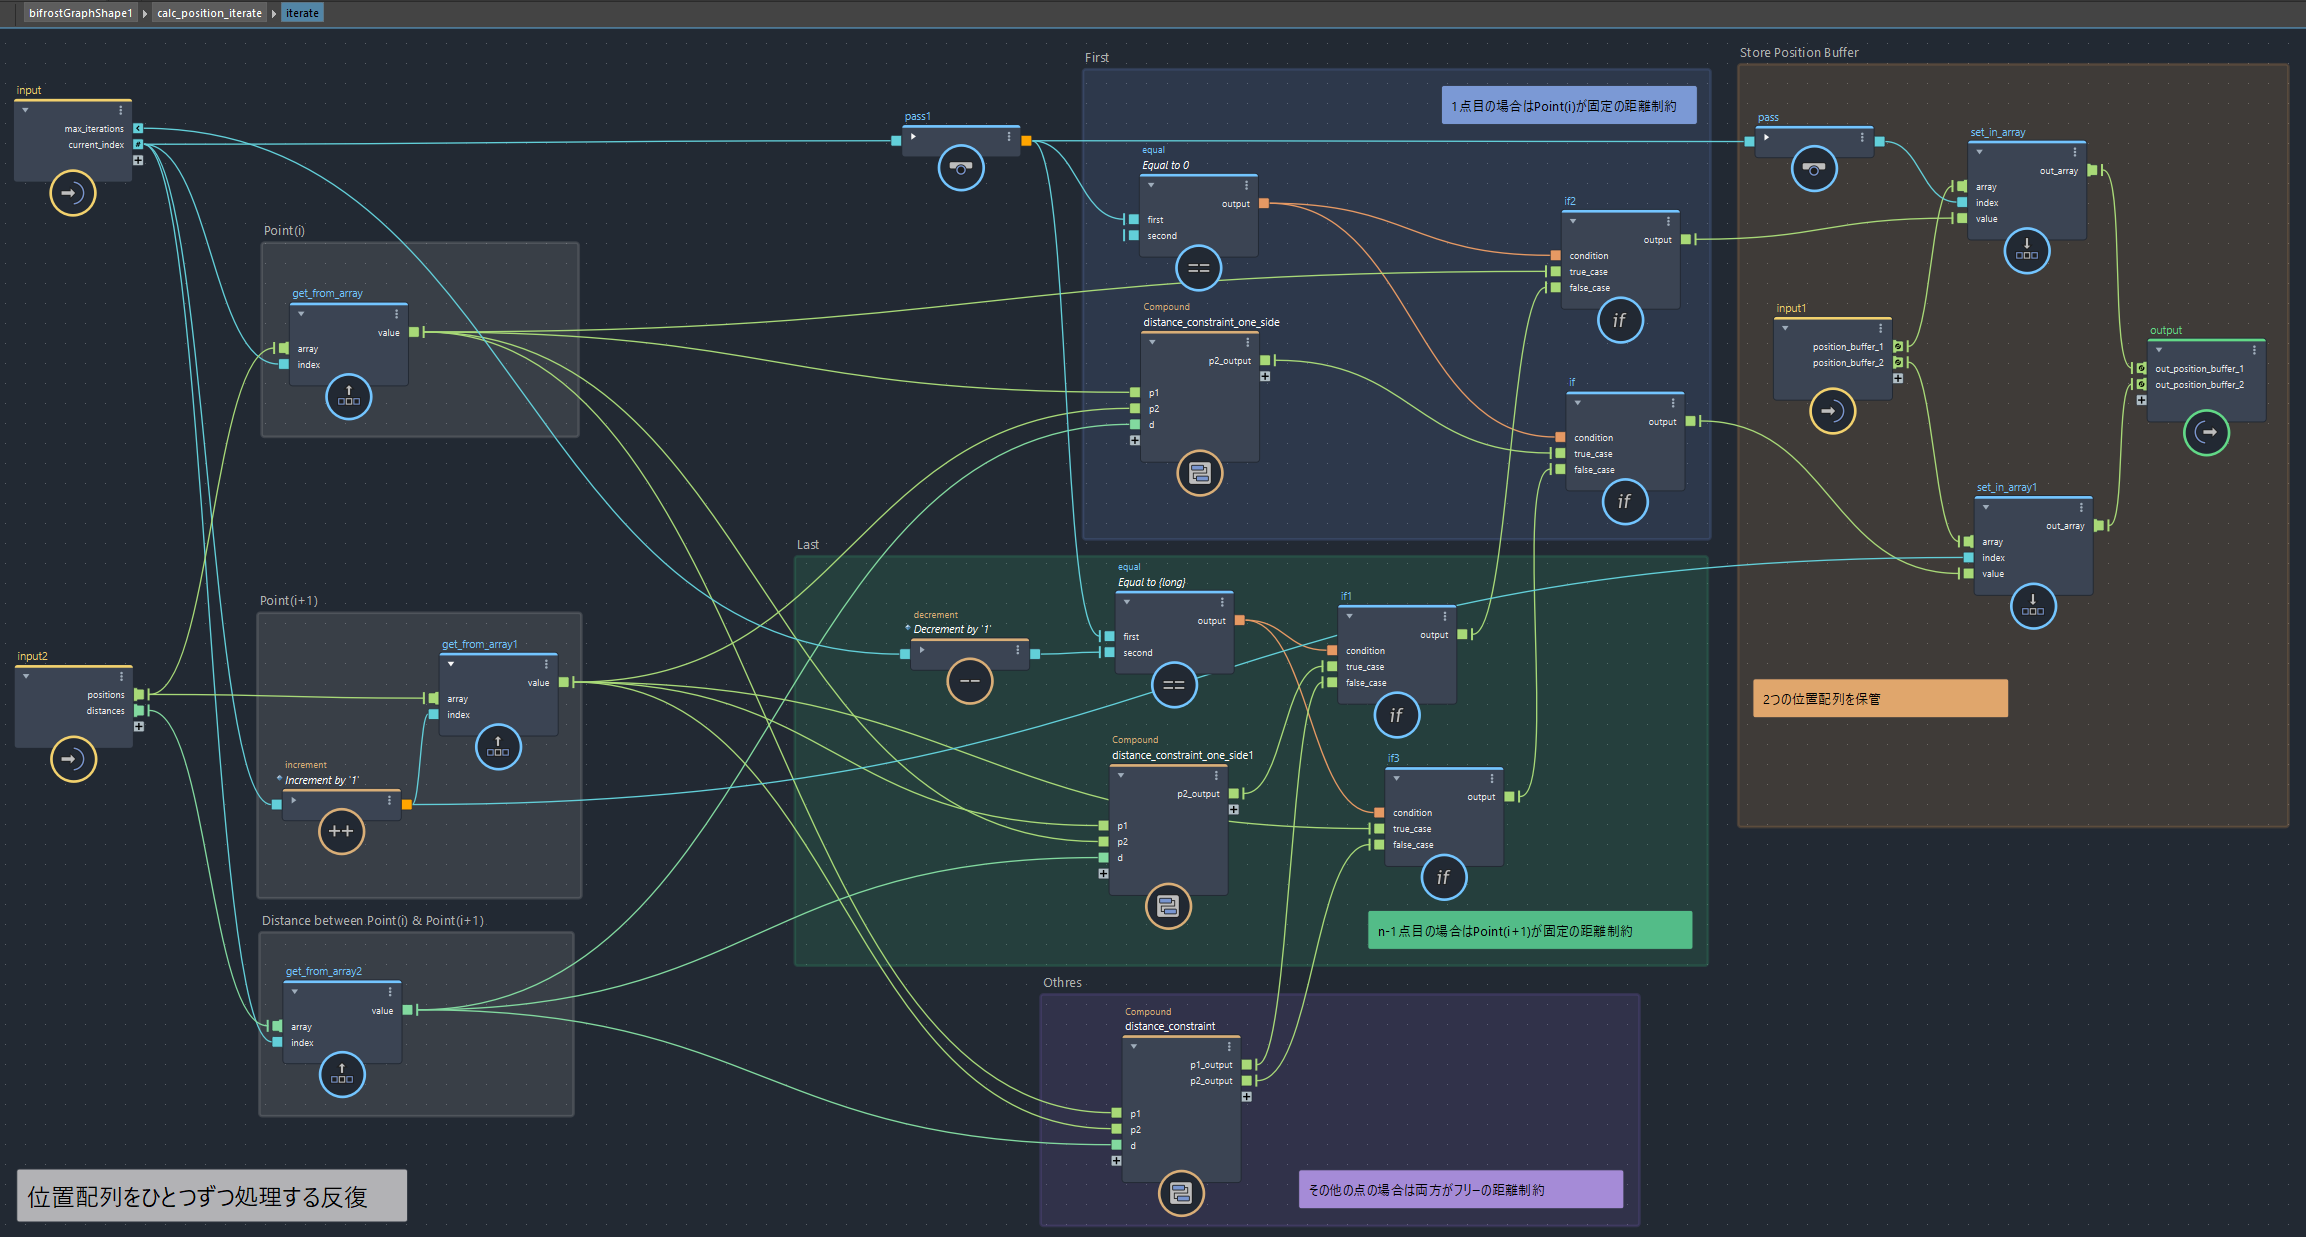
Task: Expand the get_from_array node's collapse triangle
Action: click(x=300, y=314)
